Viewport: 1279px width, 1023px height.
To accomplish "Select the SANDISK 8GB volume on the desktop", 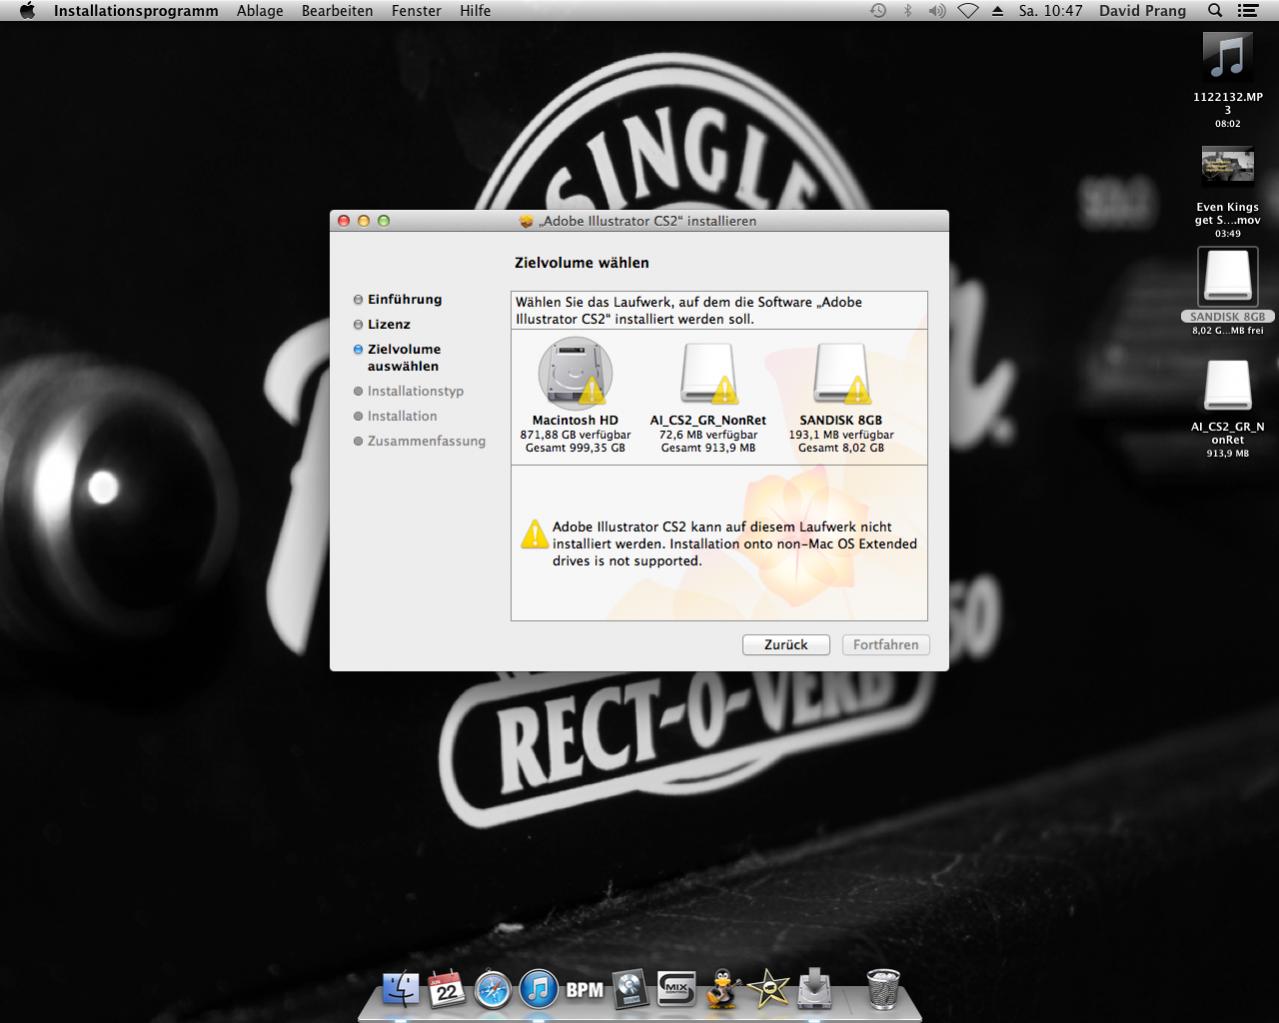I will coord(1227,276).
